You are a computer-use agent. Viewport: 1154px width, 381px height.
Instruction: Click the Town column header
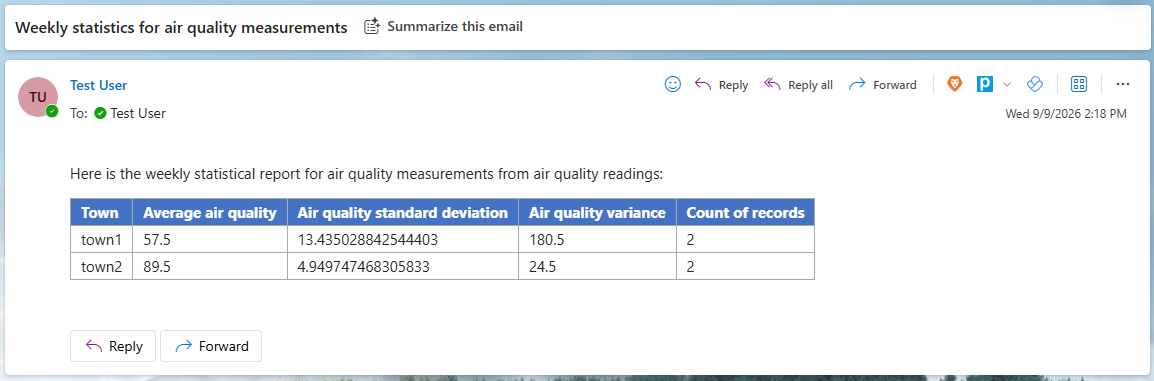(x=101, y=212)
